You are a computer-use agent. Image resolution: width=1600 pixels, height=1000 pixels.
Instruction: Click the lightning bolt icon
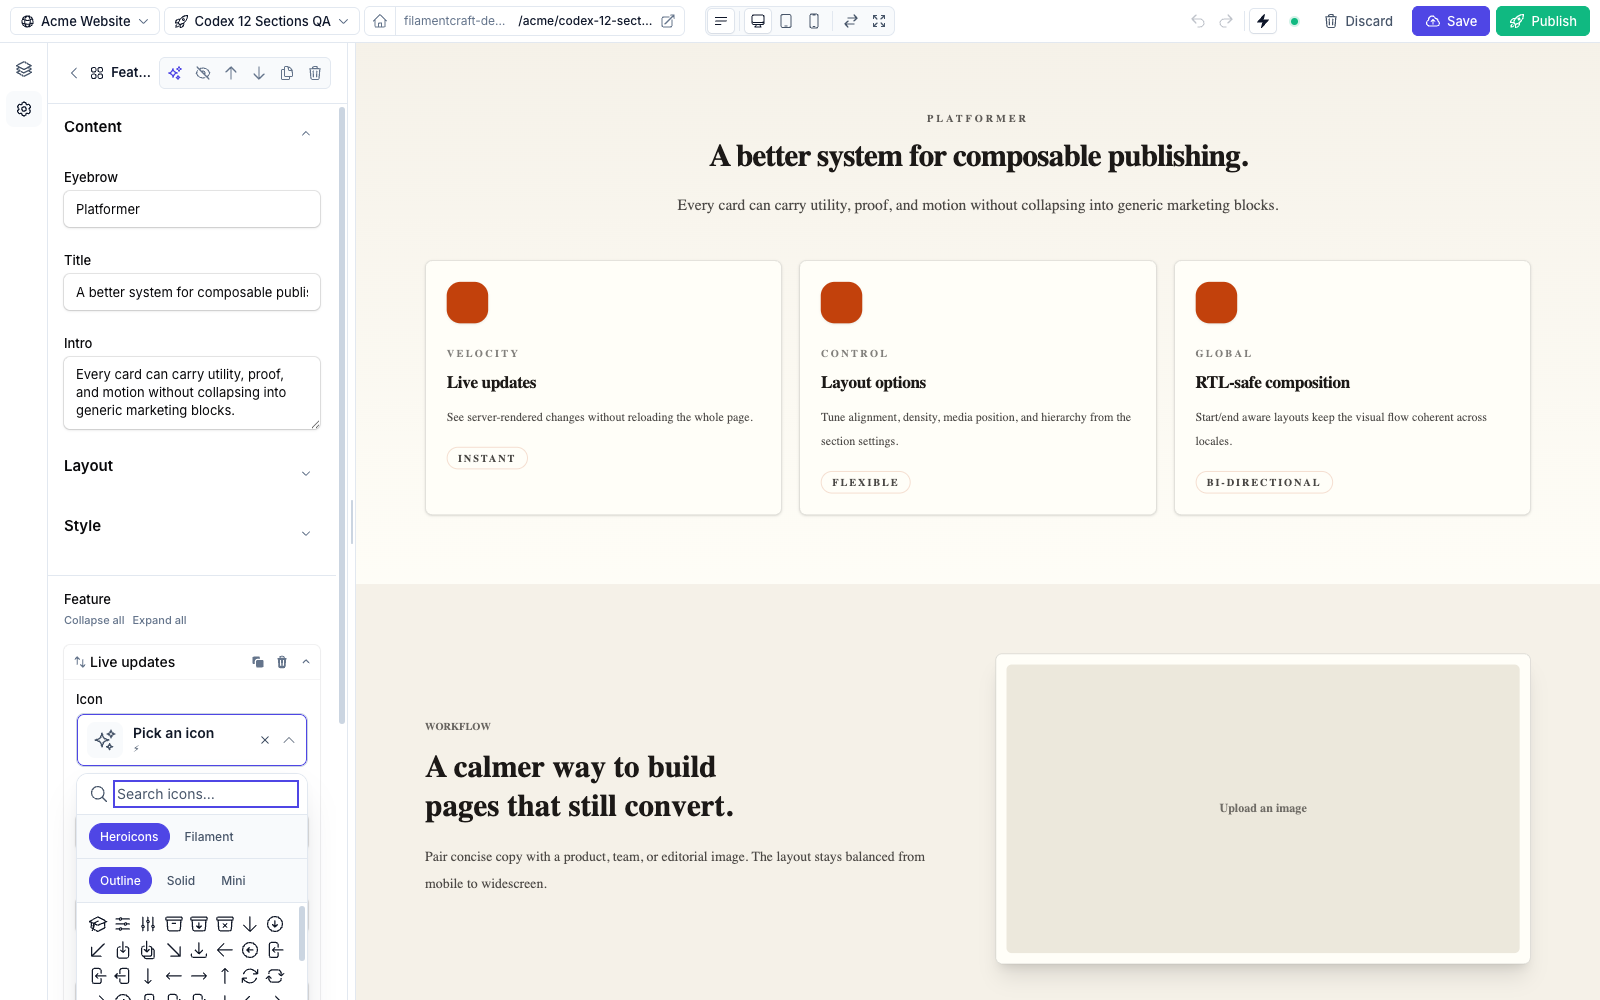tap(1263, 21)
